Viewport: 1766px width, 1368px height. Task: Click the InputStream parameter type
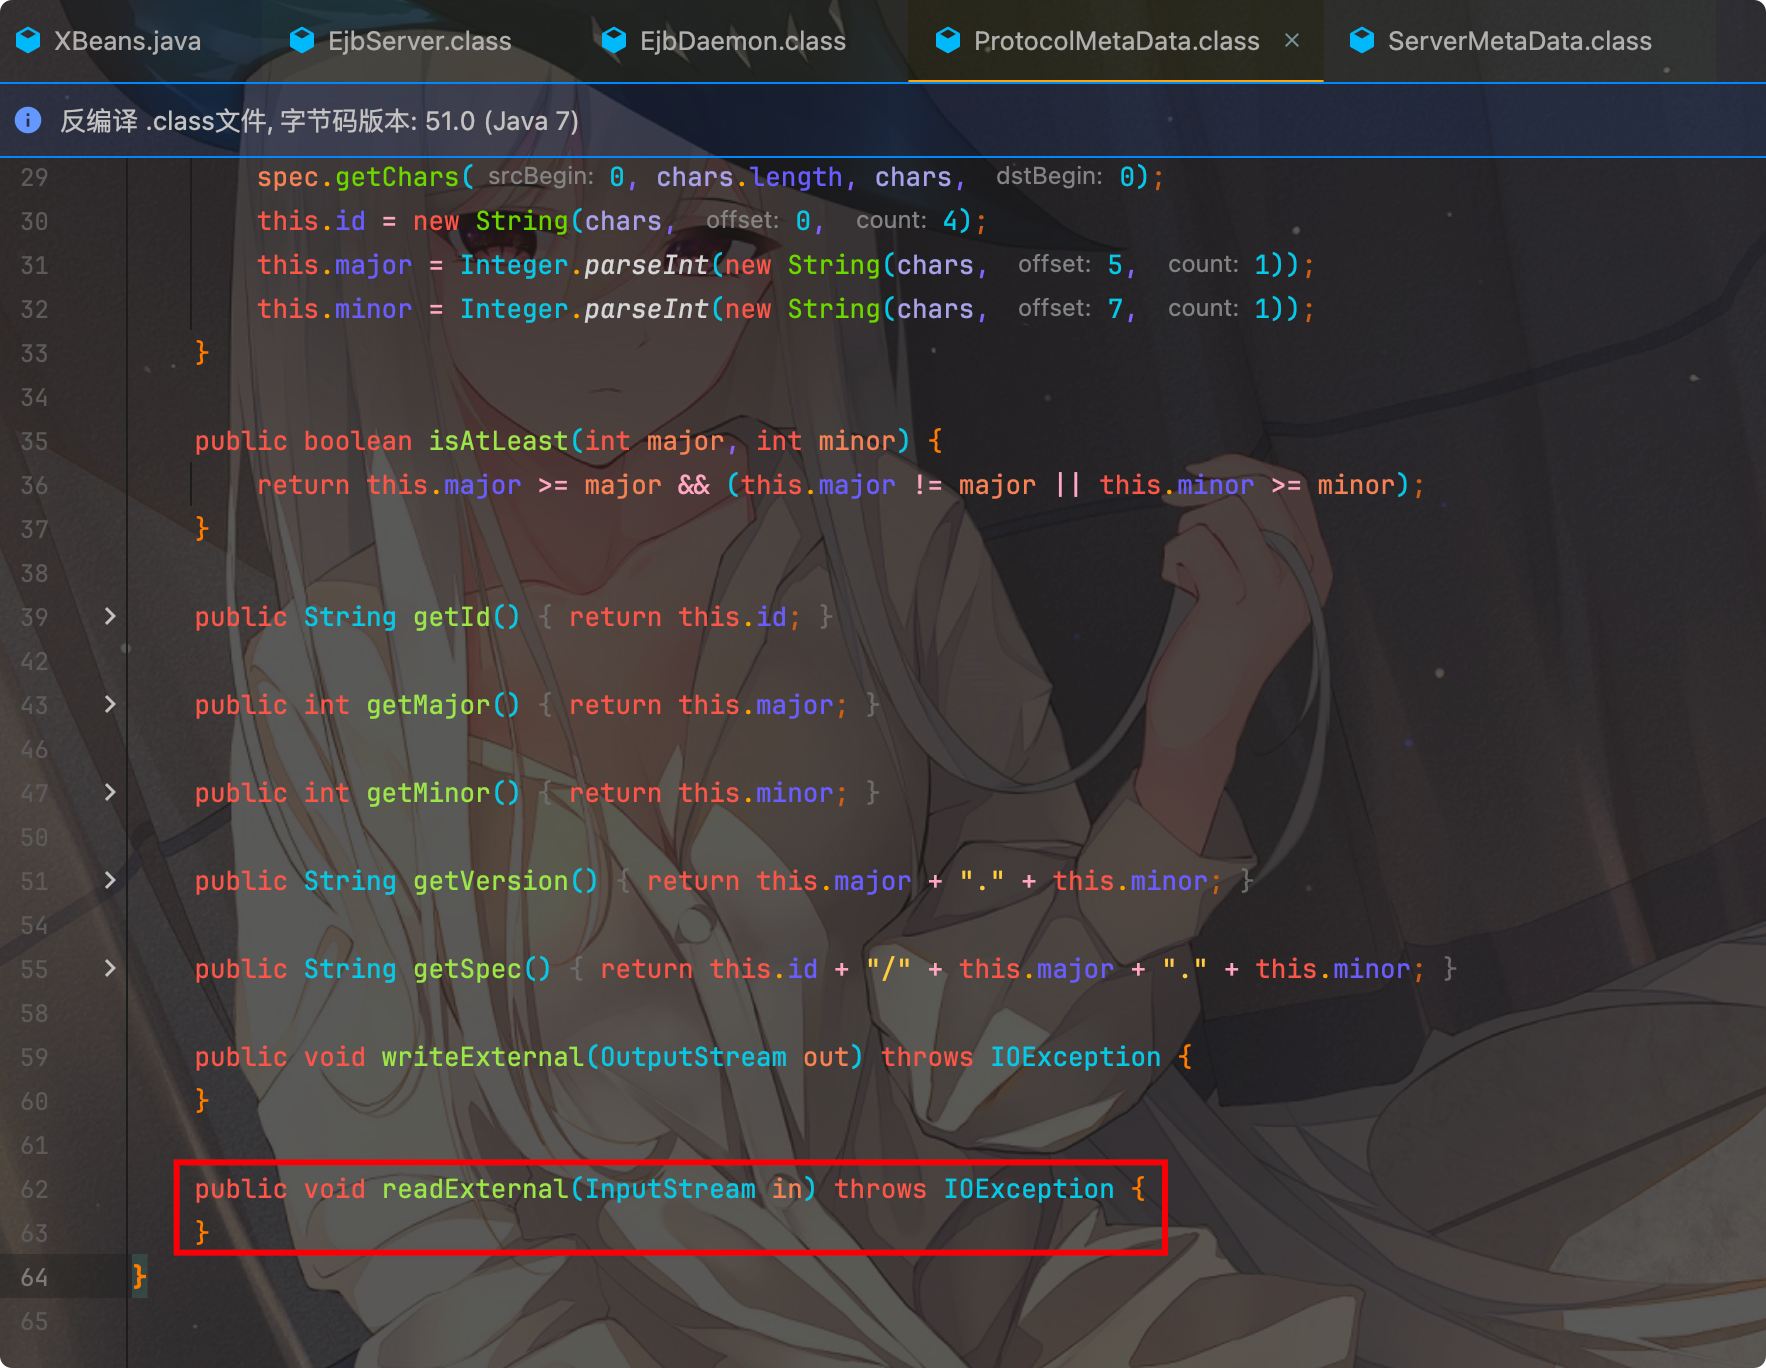point(670,1189)
